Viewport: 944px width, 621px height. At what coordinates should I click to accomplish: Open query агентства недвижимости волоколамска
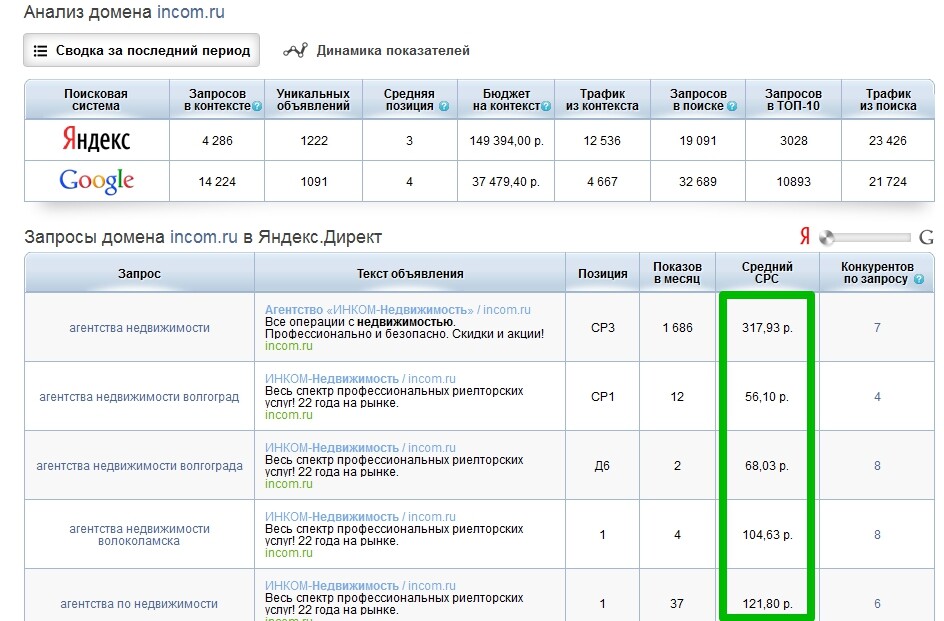[140, 535]
